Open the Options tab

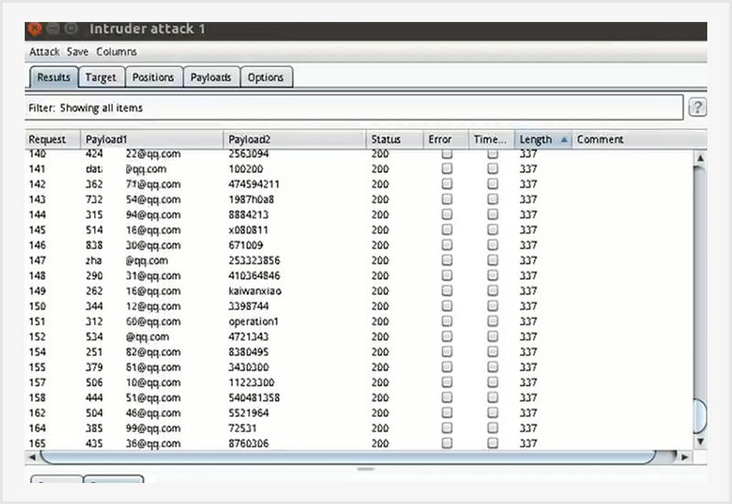tap(266, 77)
